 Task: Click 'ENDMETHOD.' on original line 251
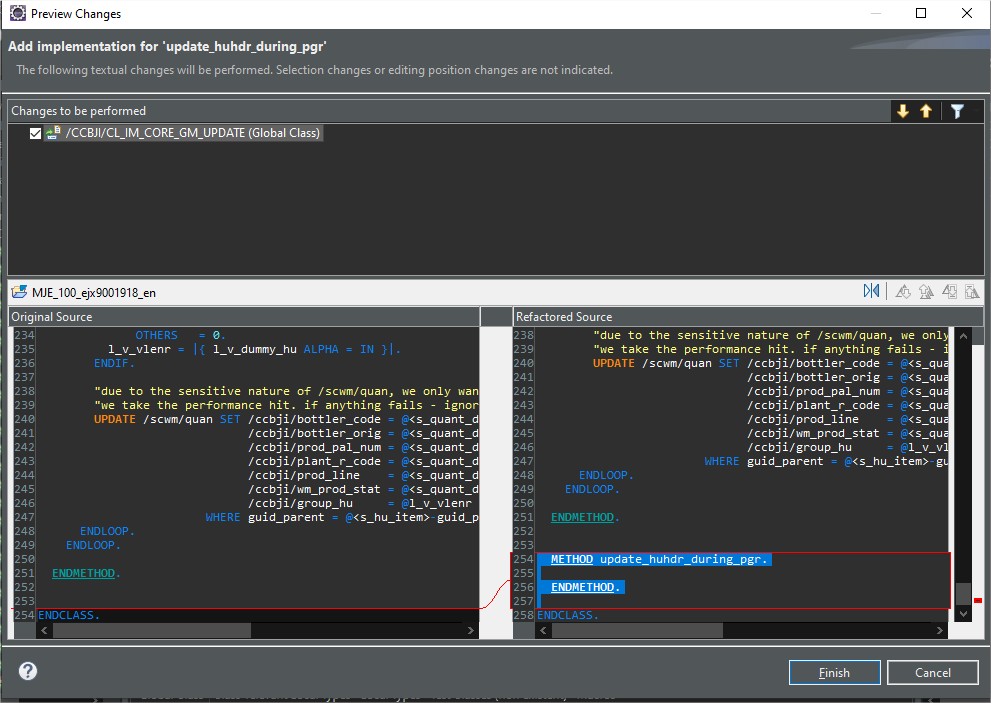[x=86, y=573]
